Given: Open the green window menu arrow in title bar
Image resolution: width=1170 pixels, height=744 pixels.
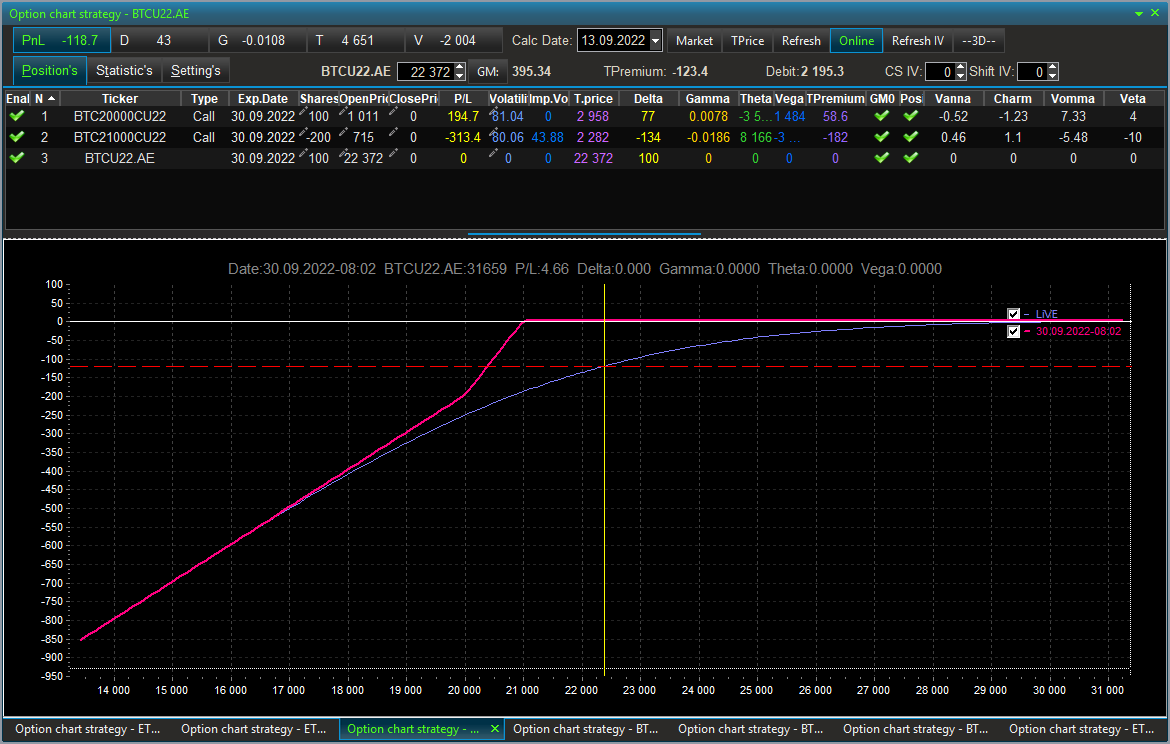Looking at the screenshot, I should (1139, 13).
